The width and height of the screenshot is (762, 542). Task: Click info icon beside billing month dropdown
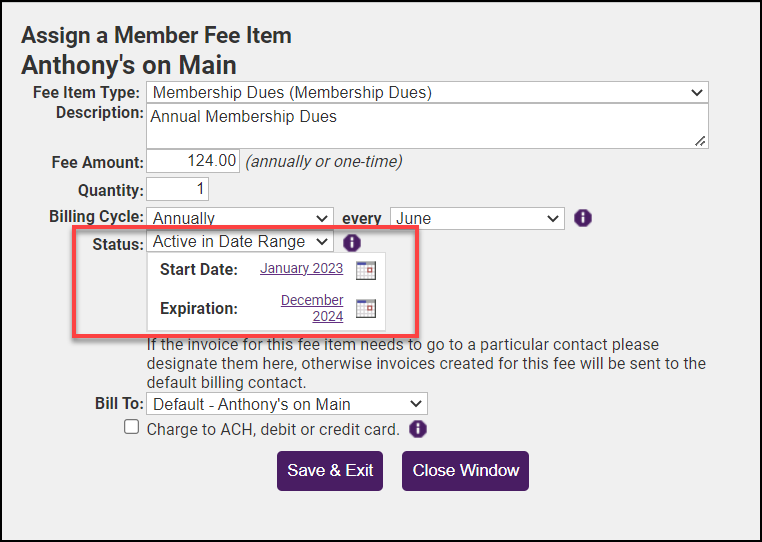[584, 217]
